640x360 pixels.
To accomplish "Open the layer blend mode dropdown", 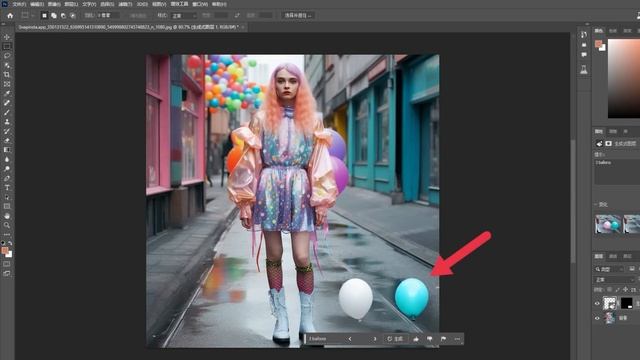I will pyautogui.click(x=614, y=280).
